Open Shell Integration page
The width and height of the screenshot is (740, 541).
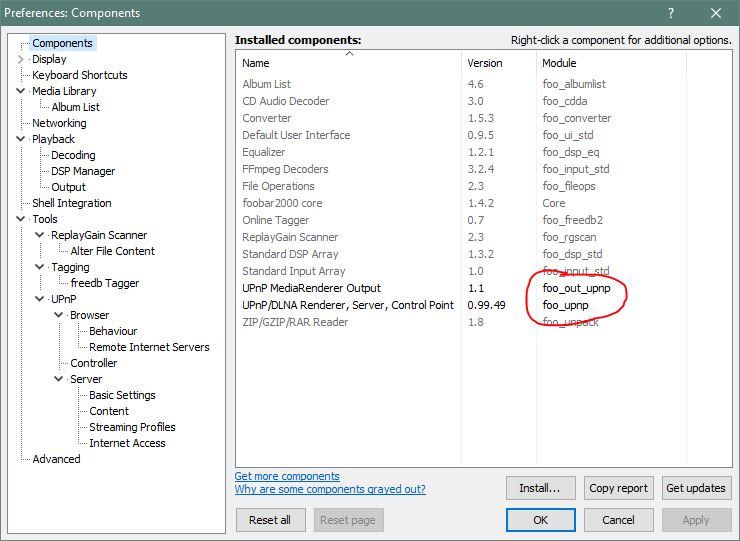(x=72, y=203)
